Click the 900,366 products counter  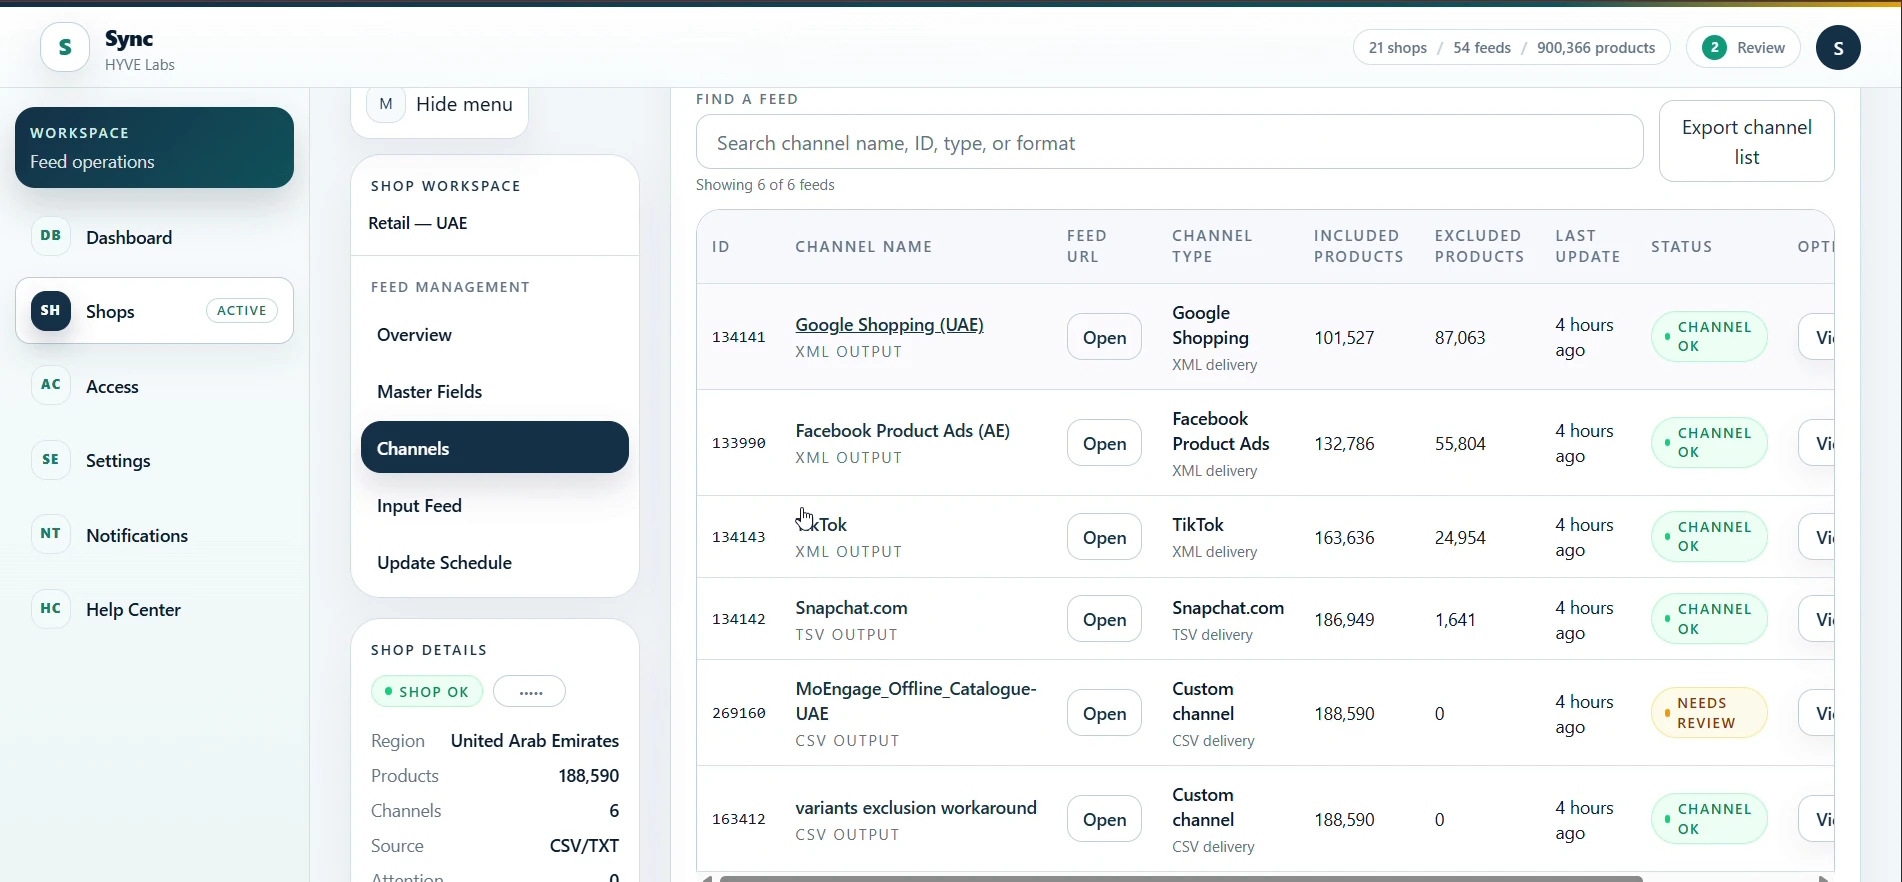coord(1596,48)
